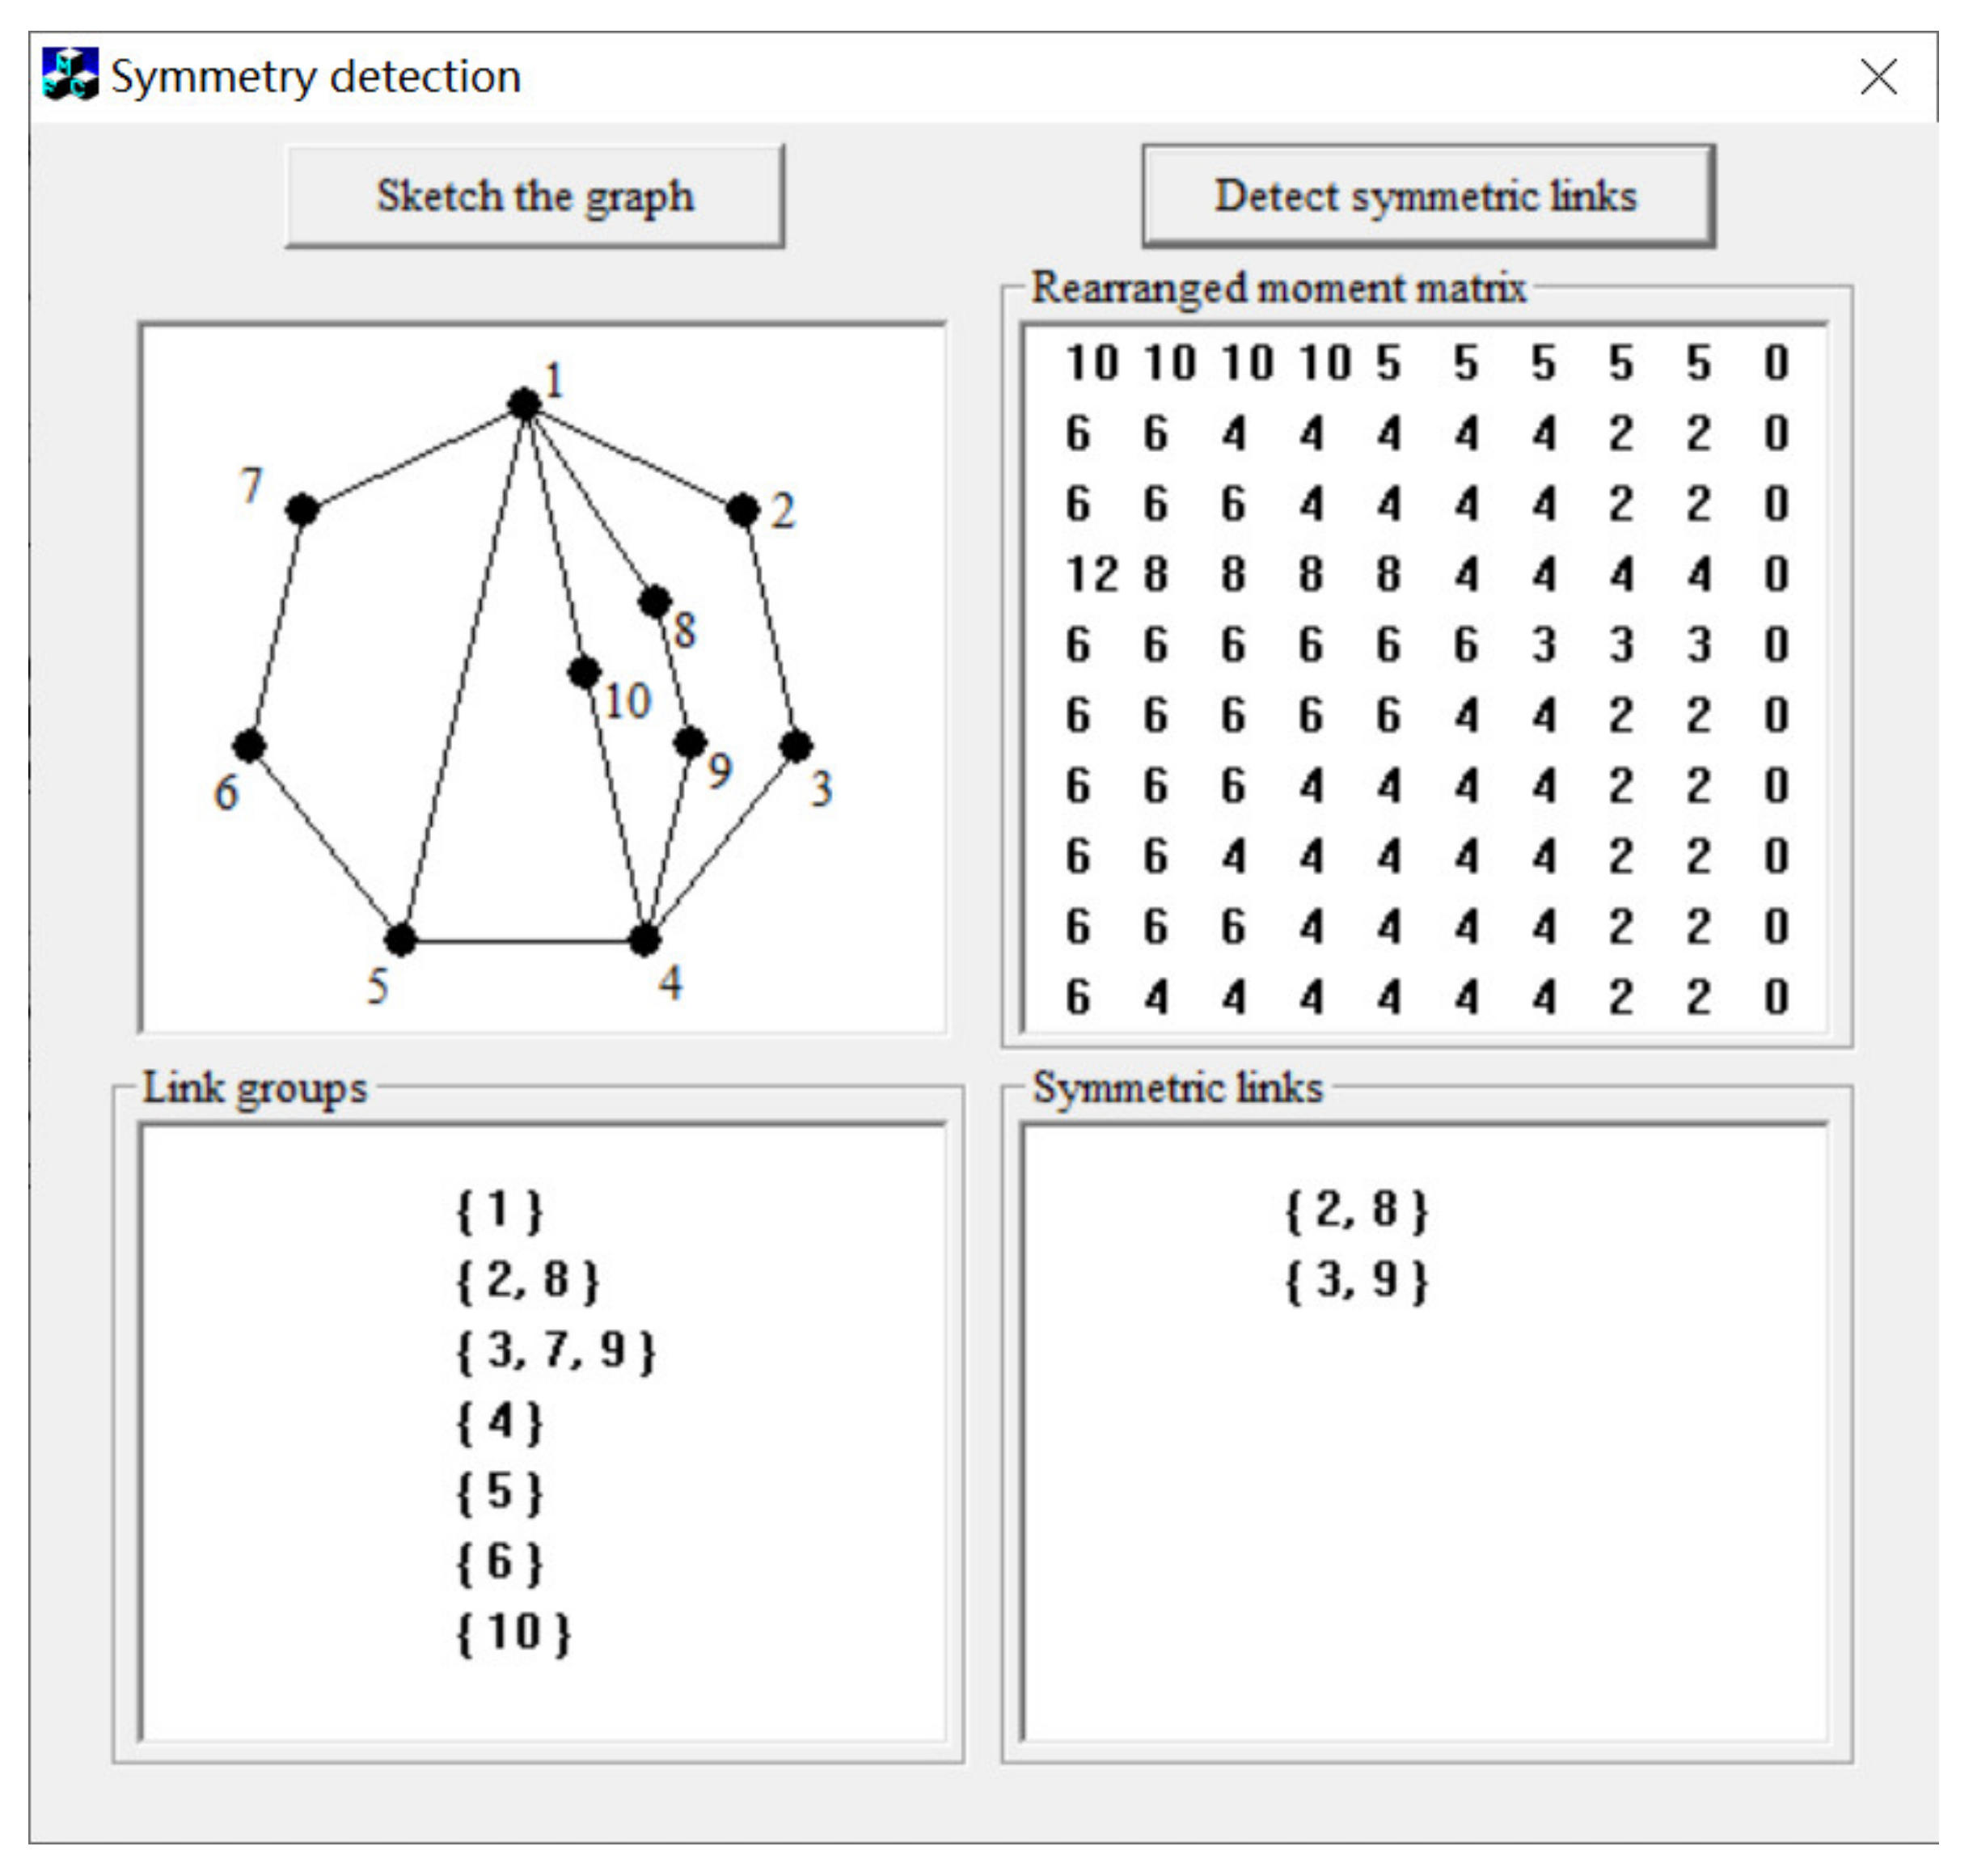Click the 12 value in moment matrix
The width and height of the screenshot is (1973, 1876).
[1091, 575]
